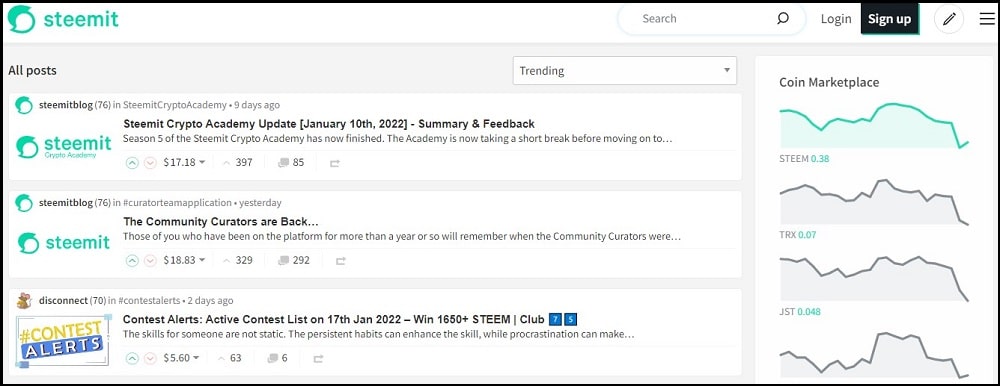1000x386 pixels.
Task: Click the search magnifier icon
Action: [783, 19]
